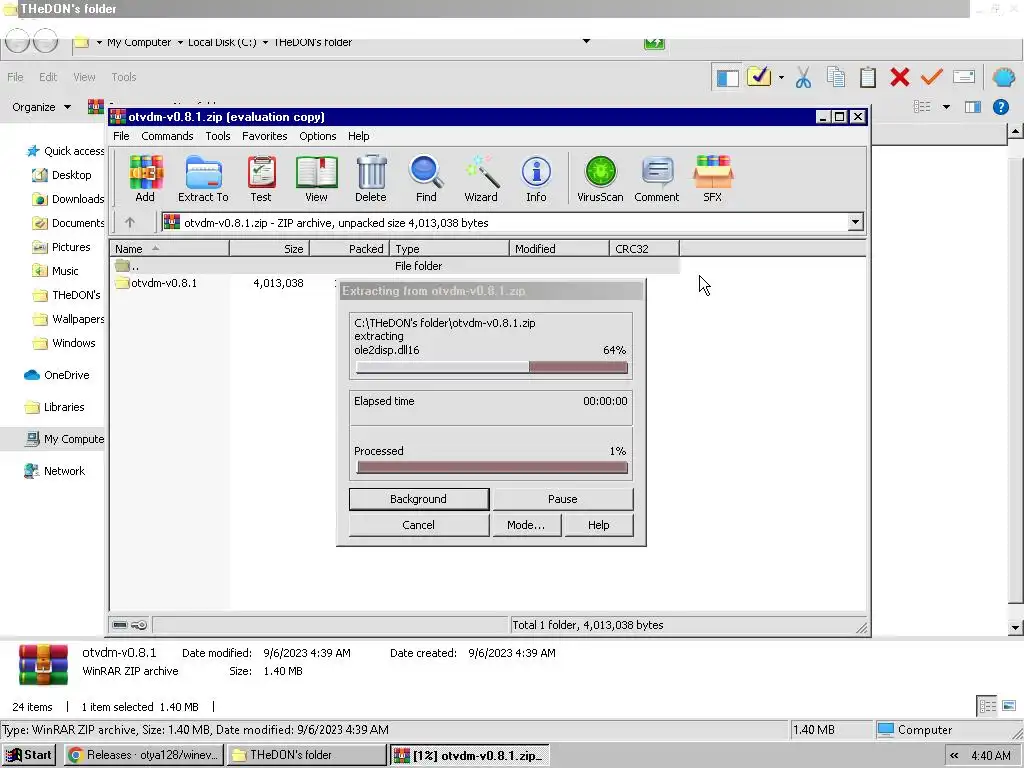Open the Organize dropdown in Explorer
Image resolution: width=1024 pixels, height=768 pixels.
pos(41,107)
